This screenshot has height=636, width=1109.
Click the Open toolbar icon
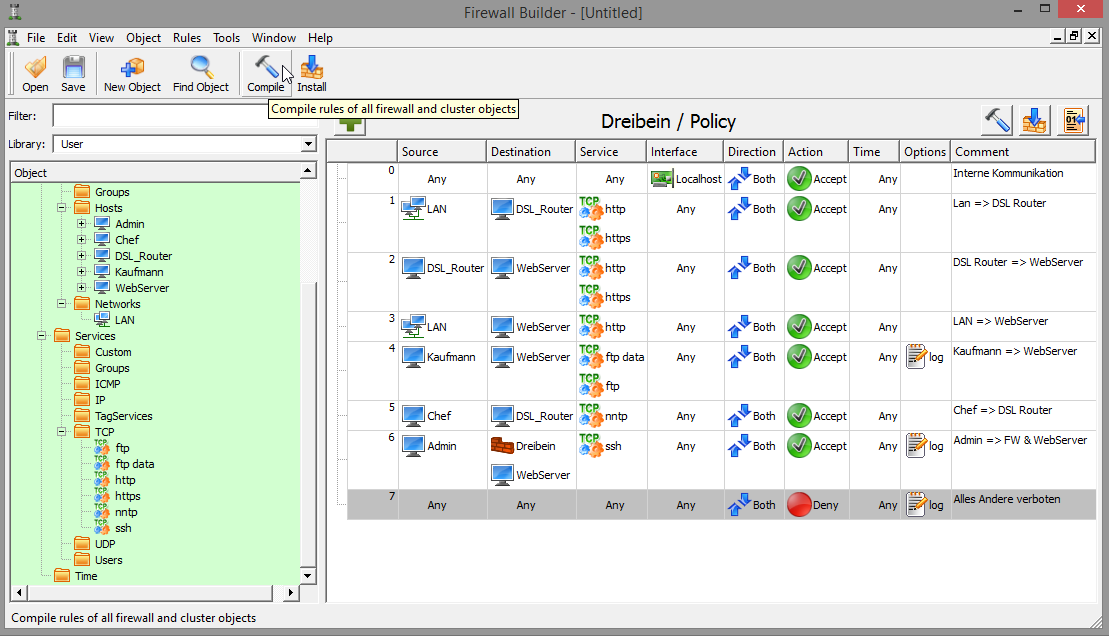[x=35, y=73]
